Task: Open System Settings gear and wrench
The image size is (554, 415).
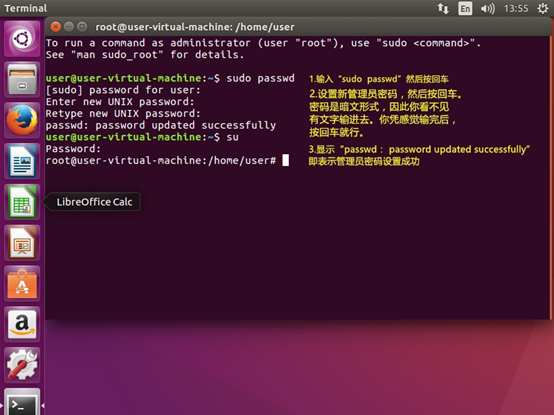Action: pos(22,365)
